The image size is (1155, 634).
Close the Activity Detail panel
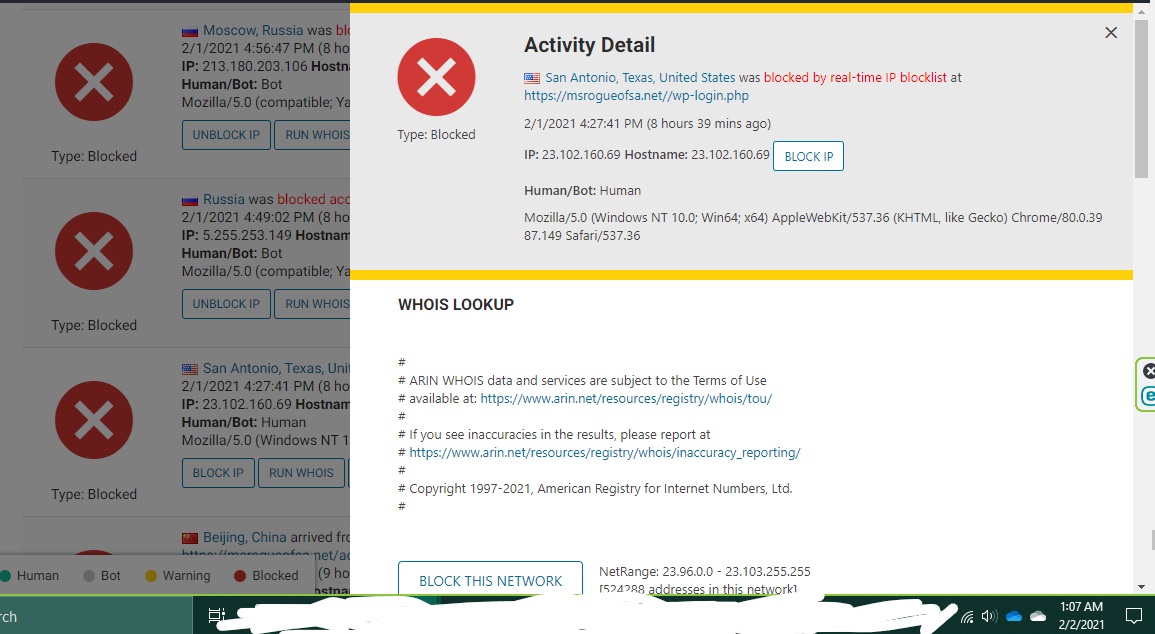pyautogui.click(x=1110, y=33)
